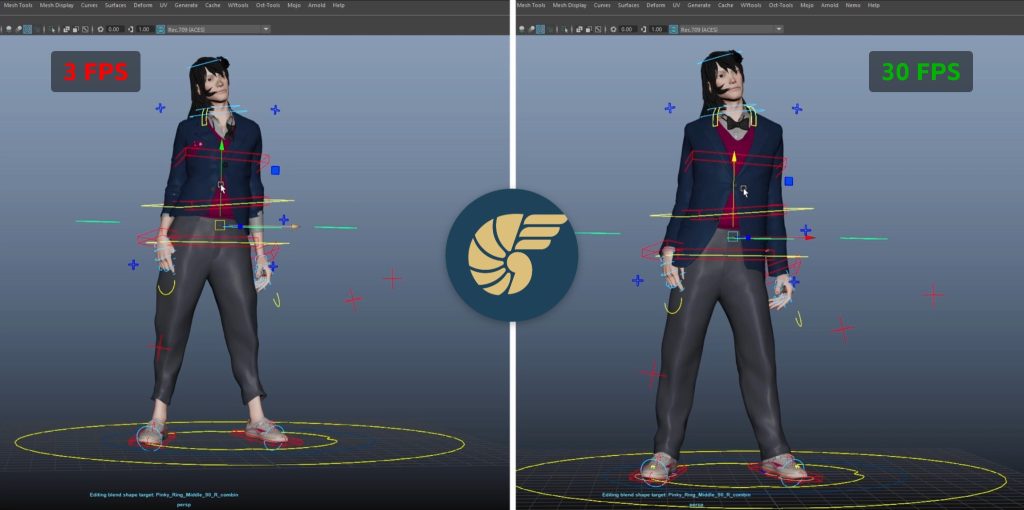Viewport: 1024px width, 510px height.
Task: Open the Arnold menu in left window
Action: tap(317, 5)
